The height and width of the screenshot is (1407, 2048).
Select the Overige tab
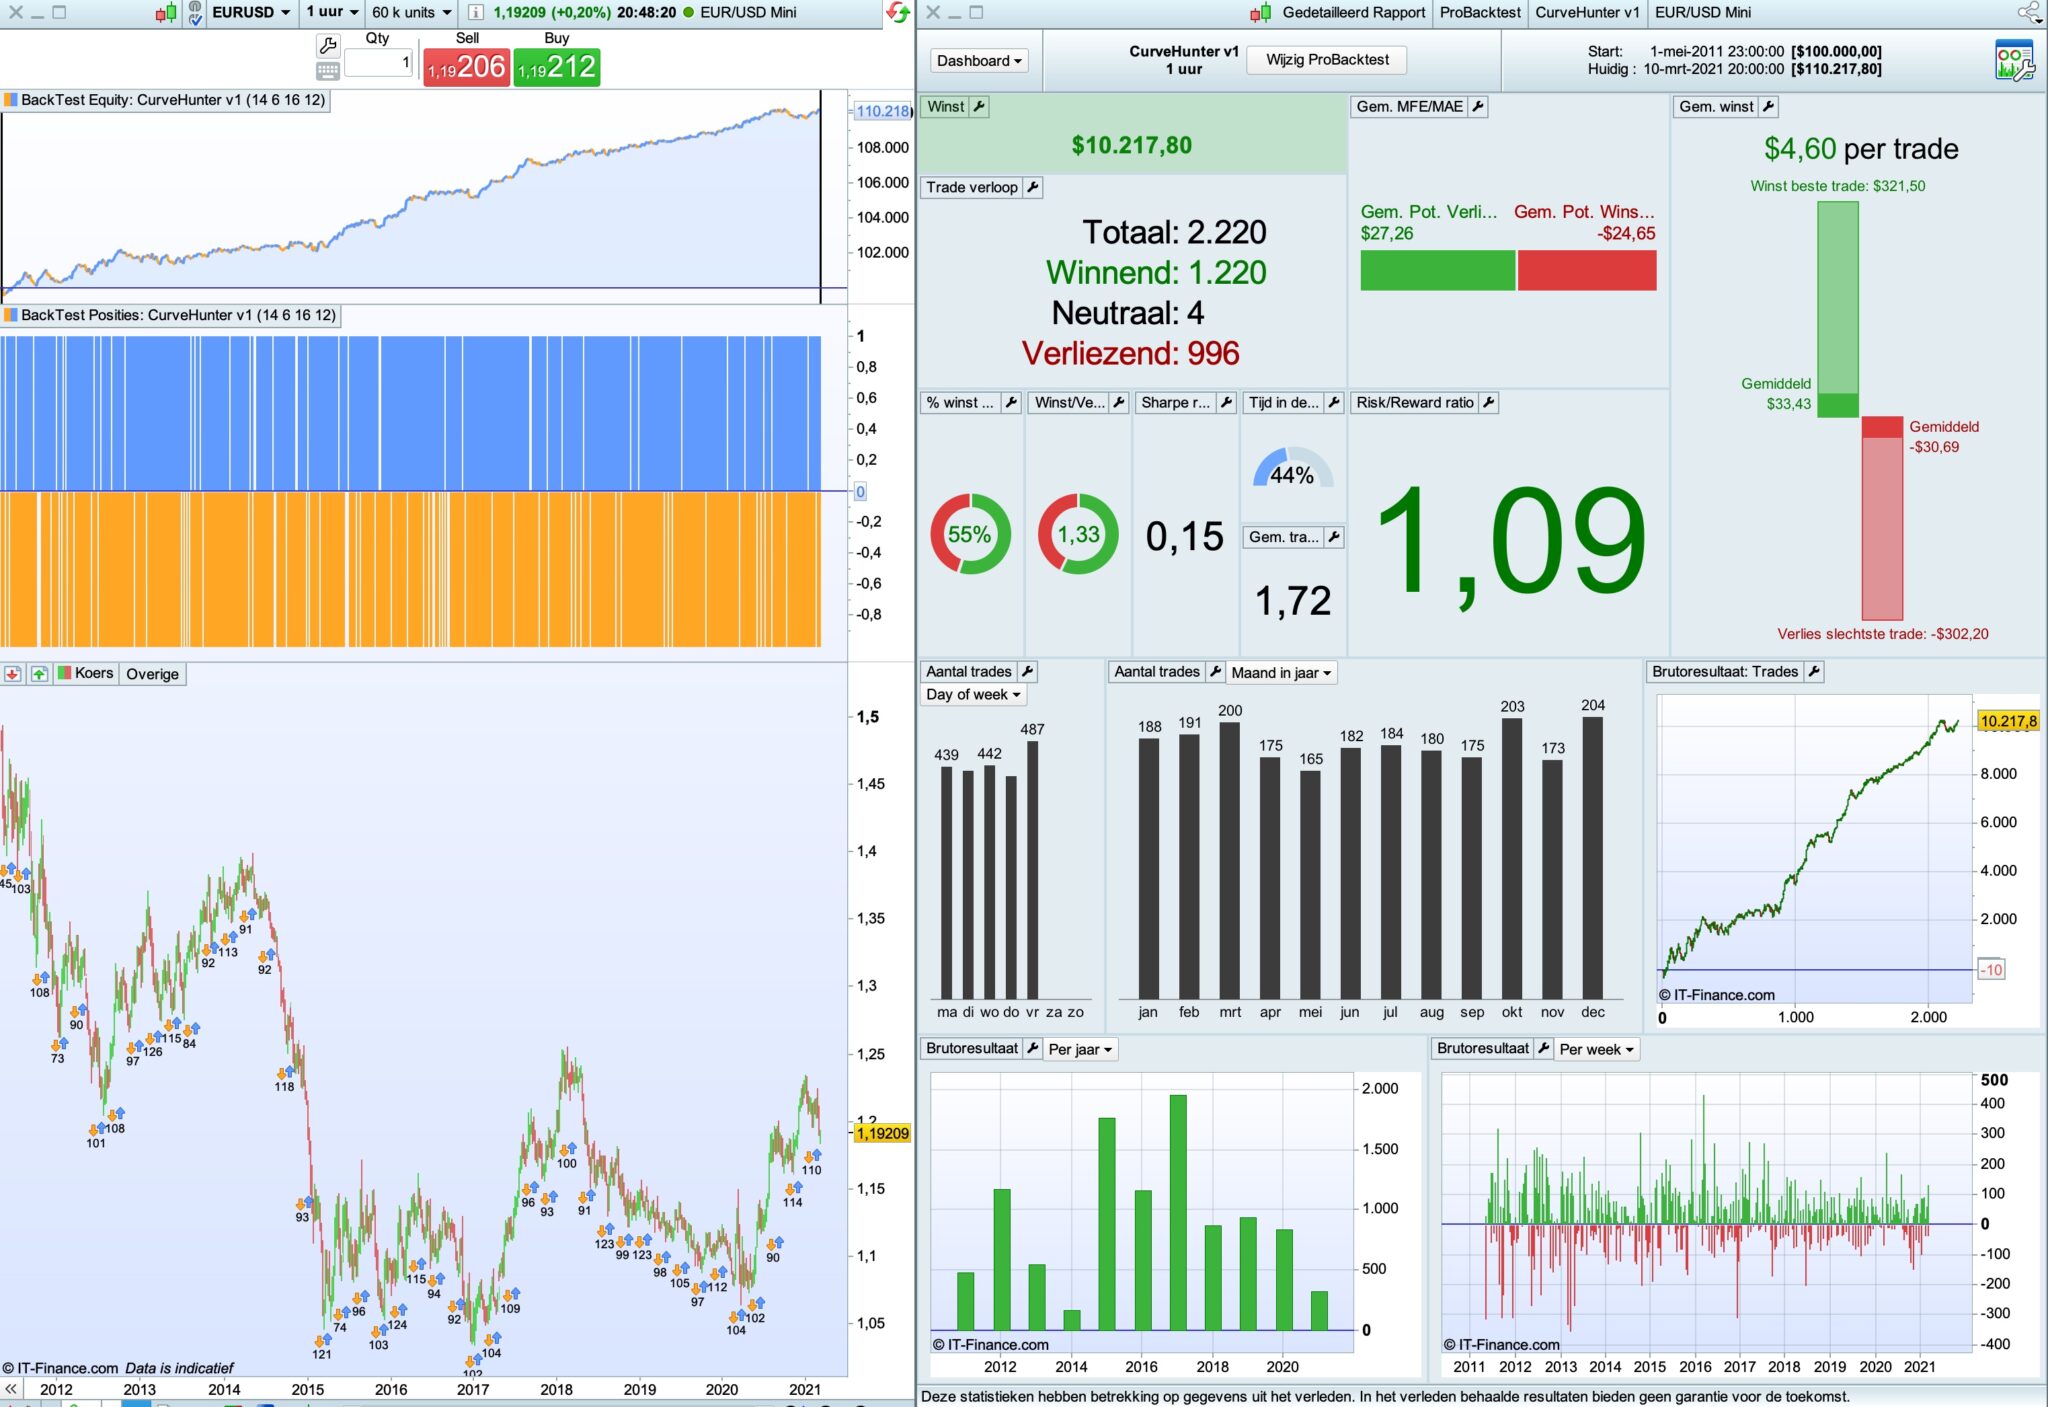pyautogui.click(x=152, y=674)
